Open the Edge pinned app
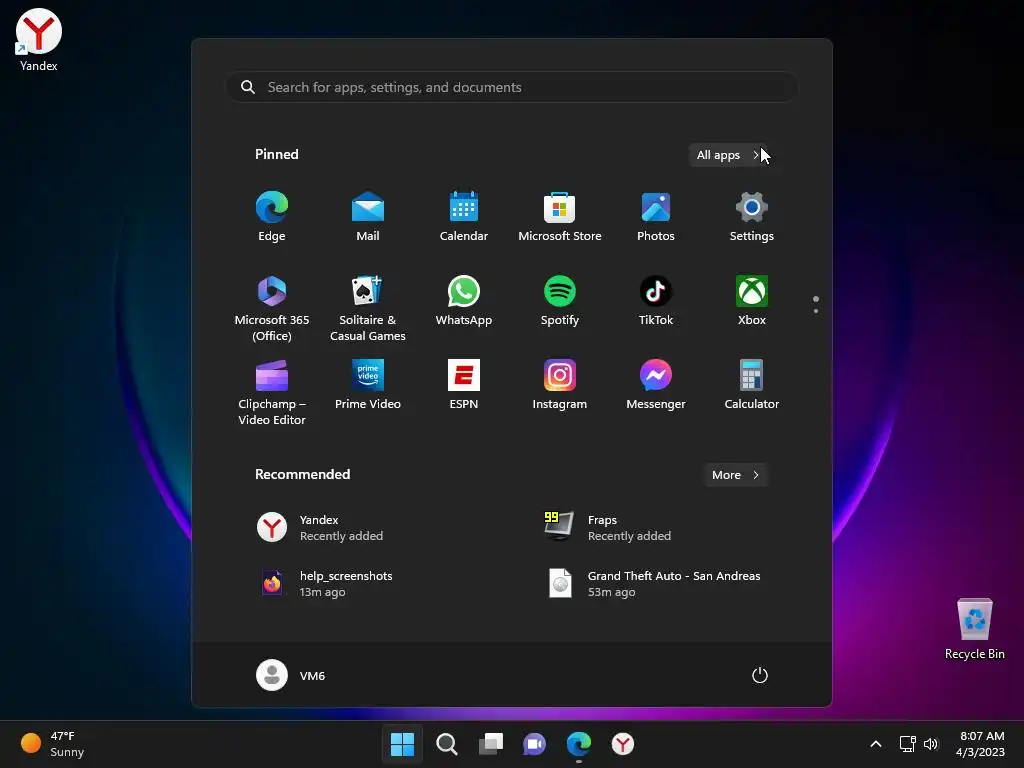 click(272, 217)
